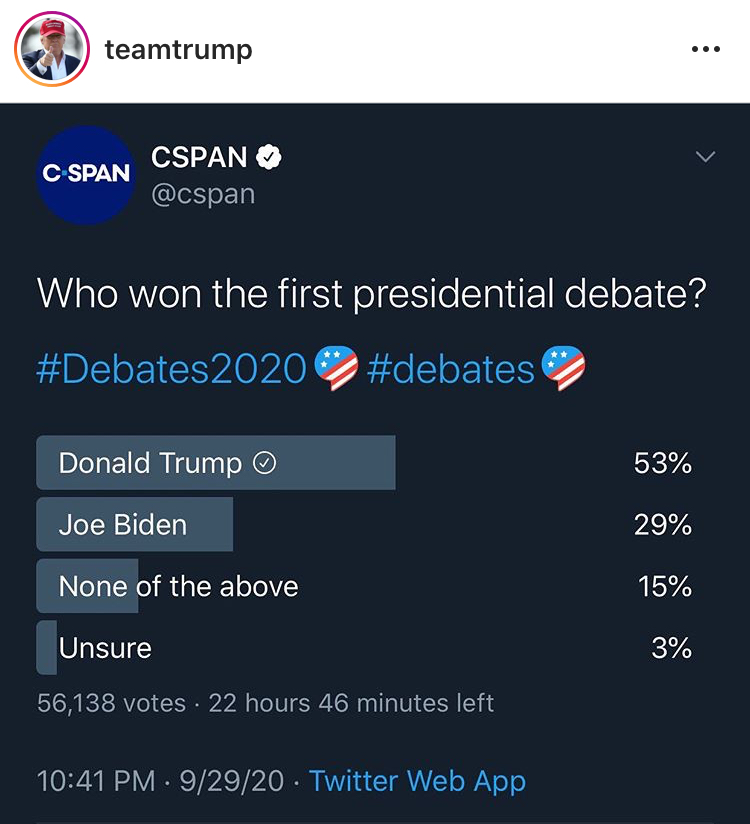Click the CSPAN verified checkmark badge
The image size is (750, 824).
(270, 157)
